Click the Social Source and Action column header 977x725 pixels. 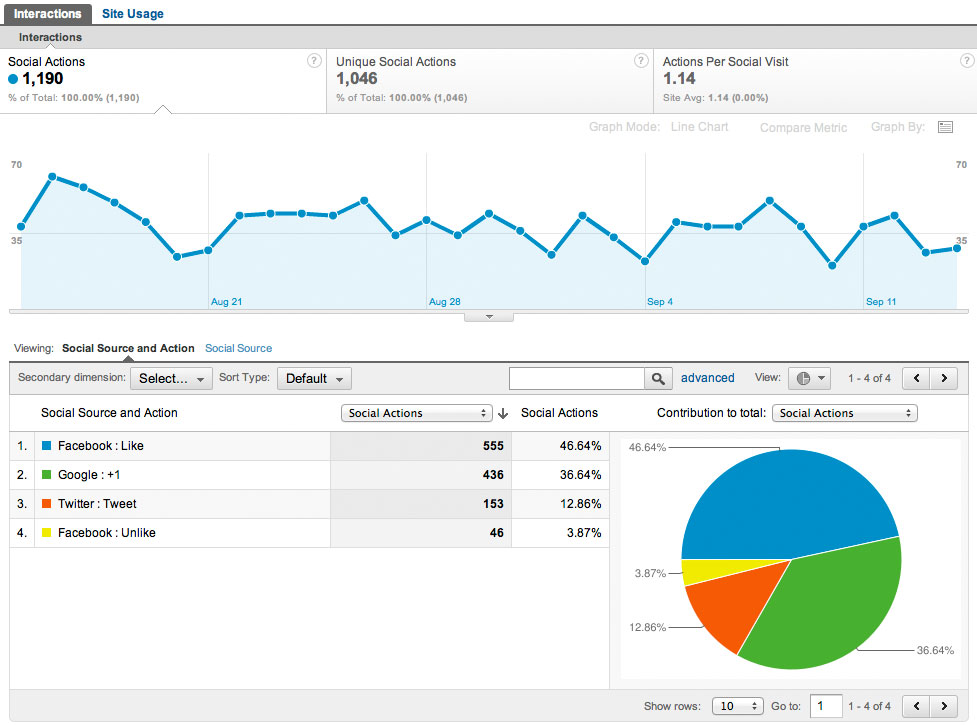click(109, 413)
